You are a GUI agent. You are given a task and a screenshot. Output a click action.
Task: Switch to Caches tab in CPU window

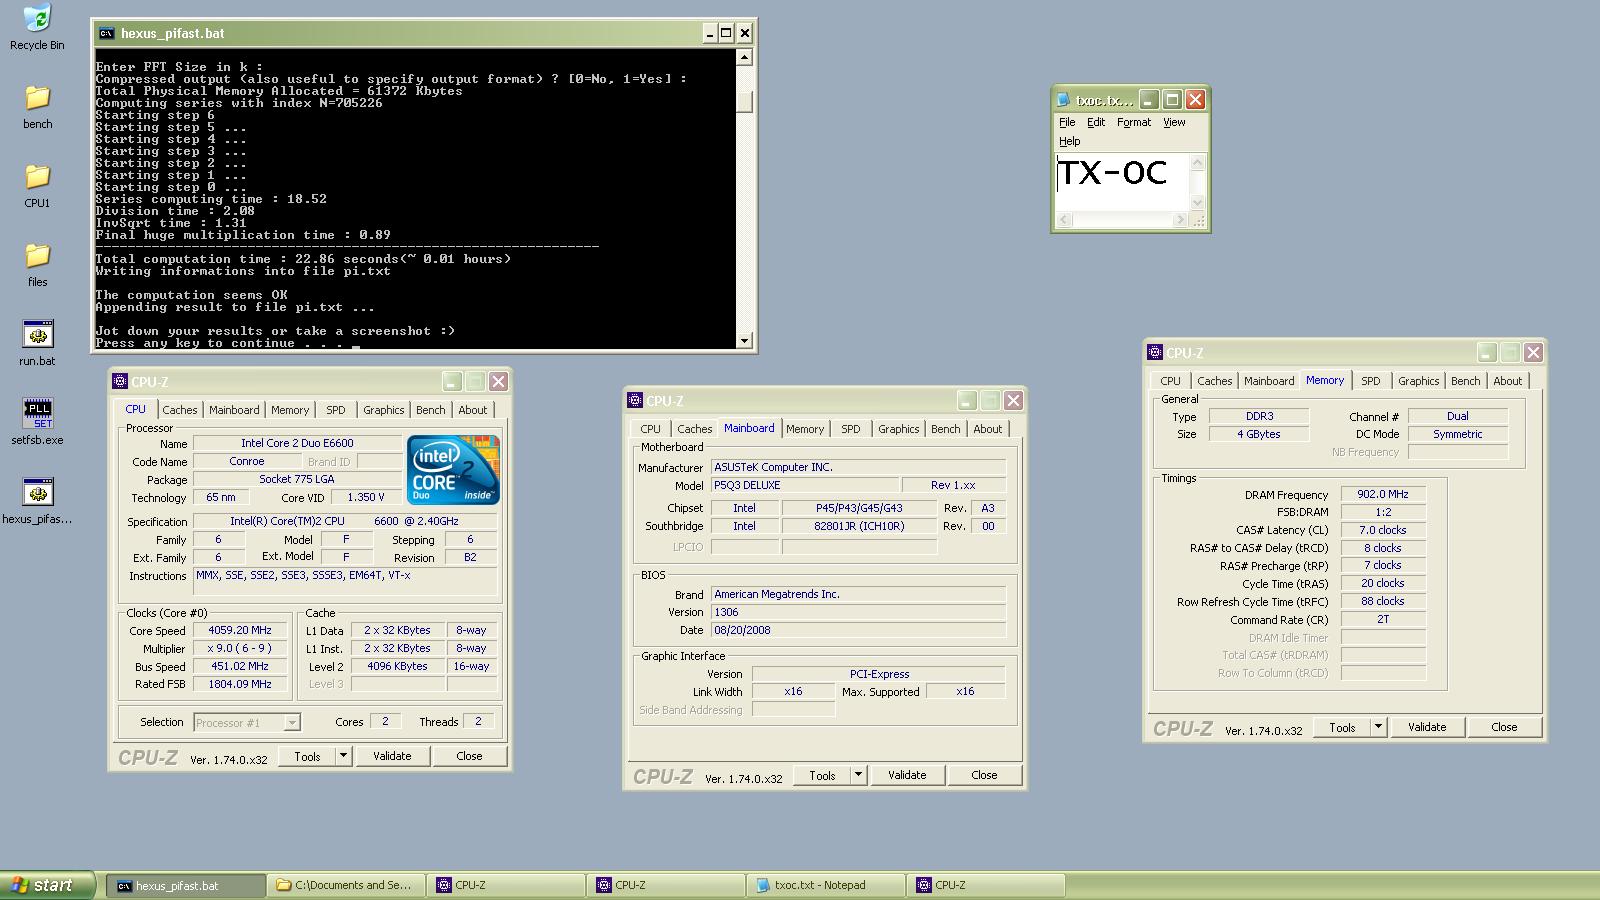[x=180, y=410]
